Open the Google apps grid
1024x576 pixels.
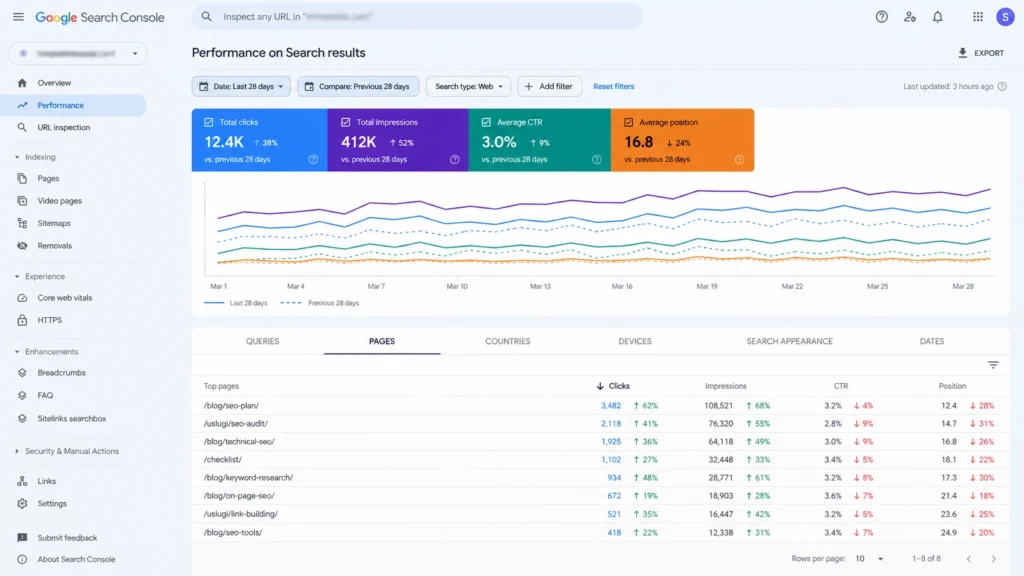point(978,17)
